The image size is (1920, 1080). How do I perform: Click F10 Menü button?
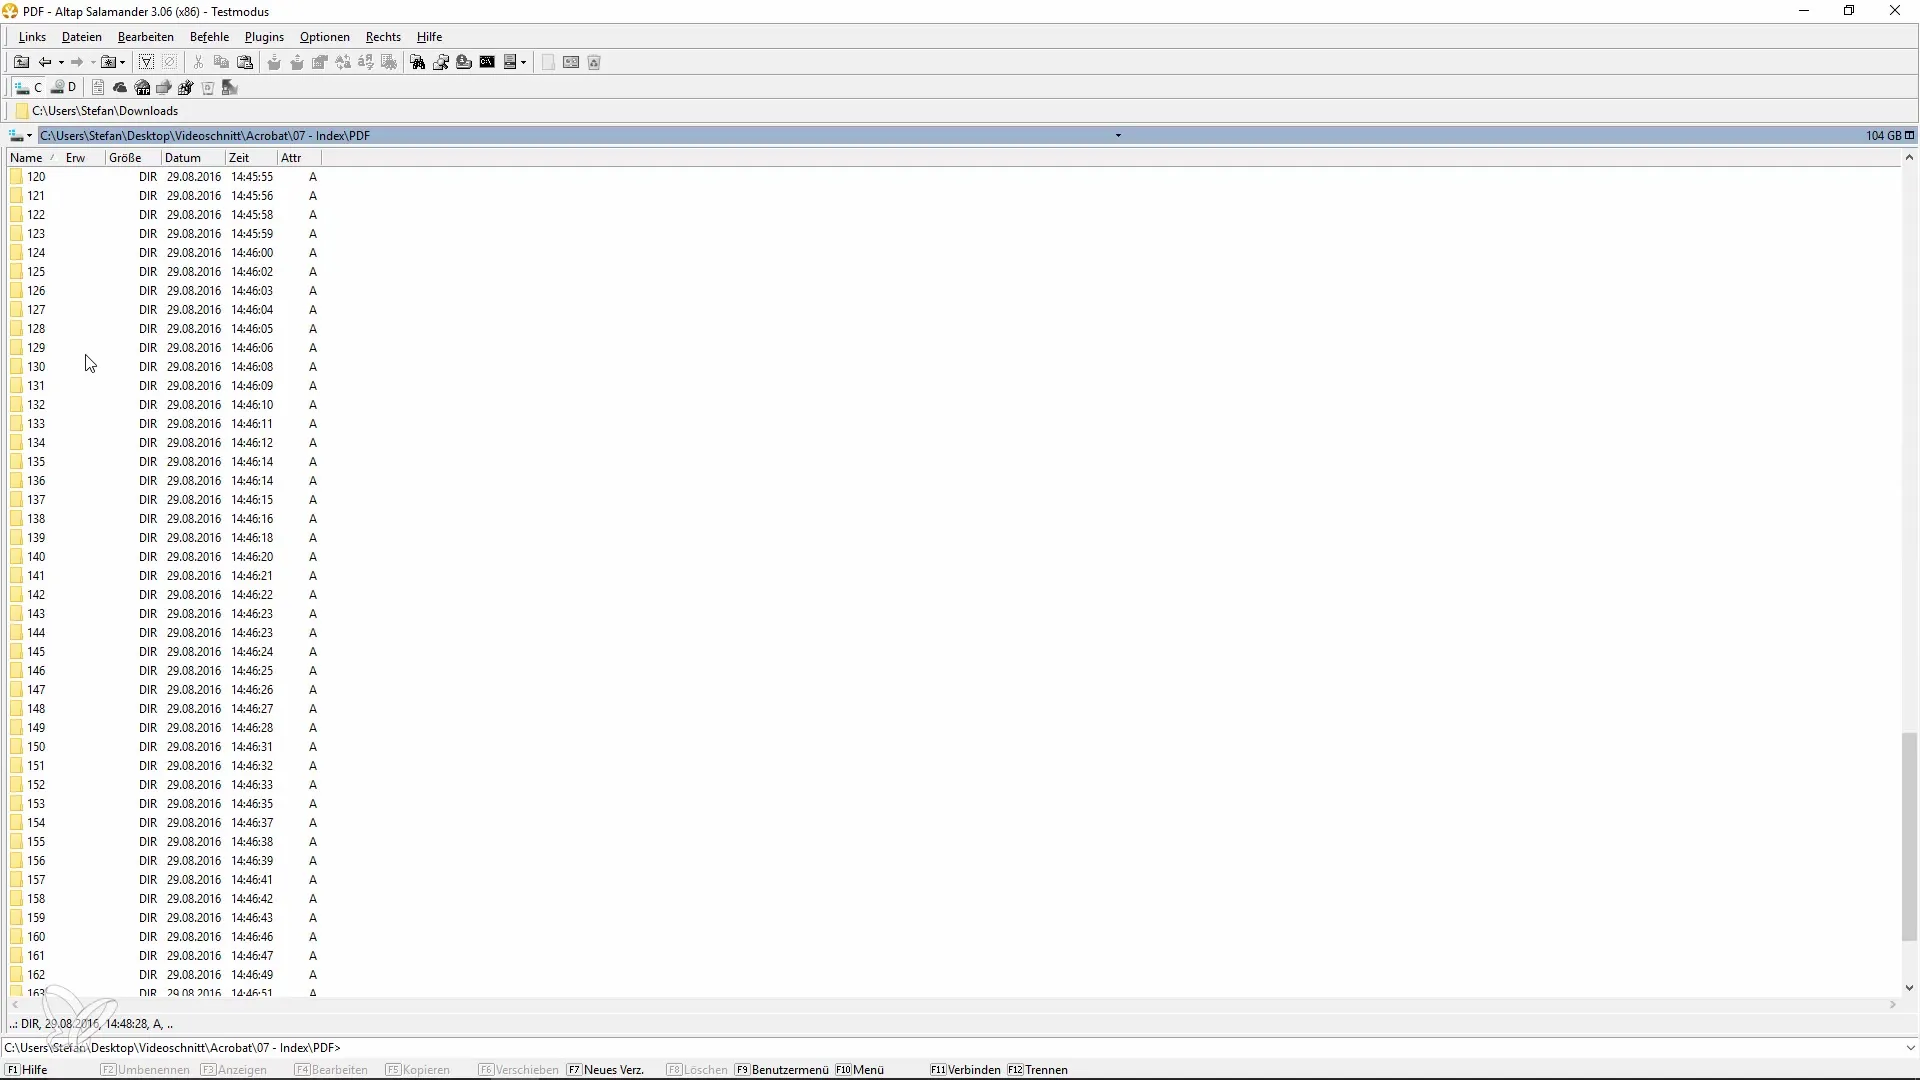pyautogui.click(x=859, y=1070)
